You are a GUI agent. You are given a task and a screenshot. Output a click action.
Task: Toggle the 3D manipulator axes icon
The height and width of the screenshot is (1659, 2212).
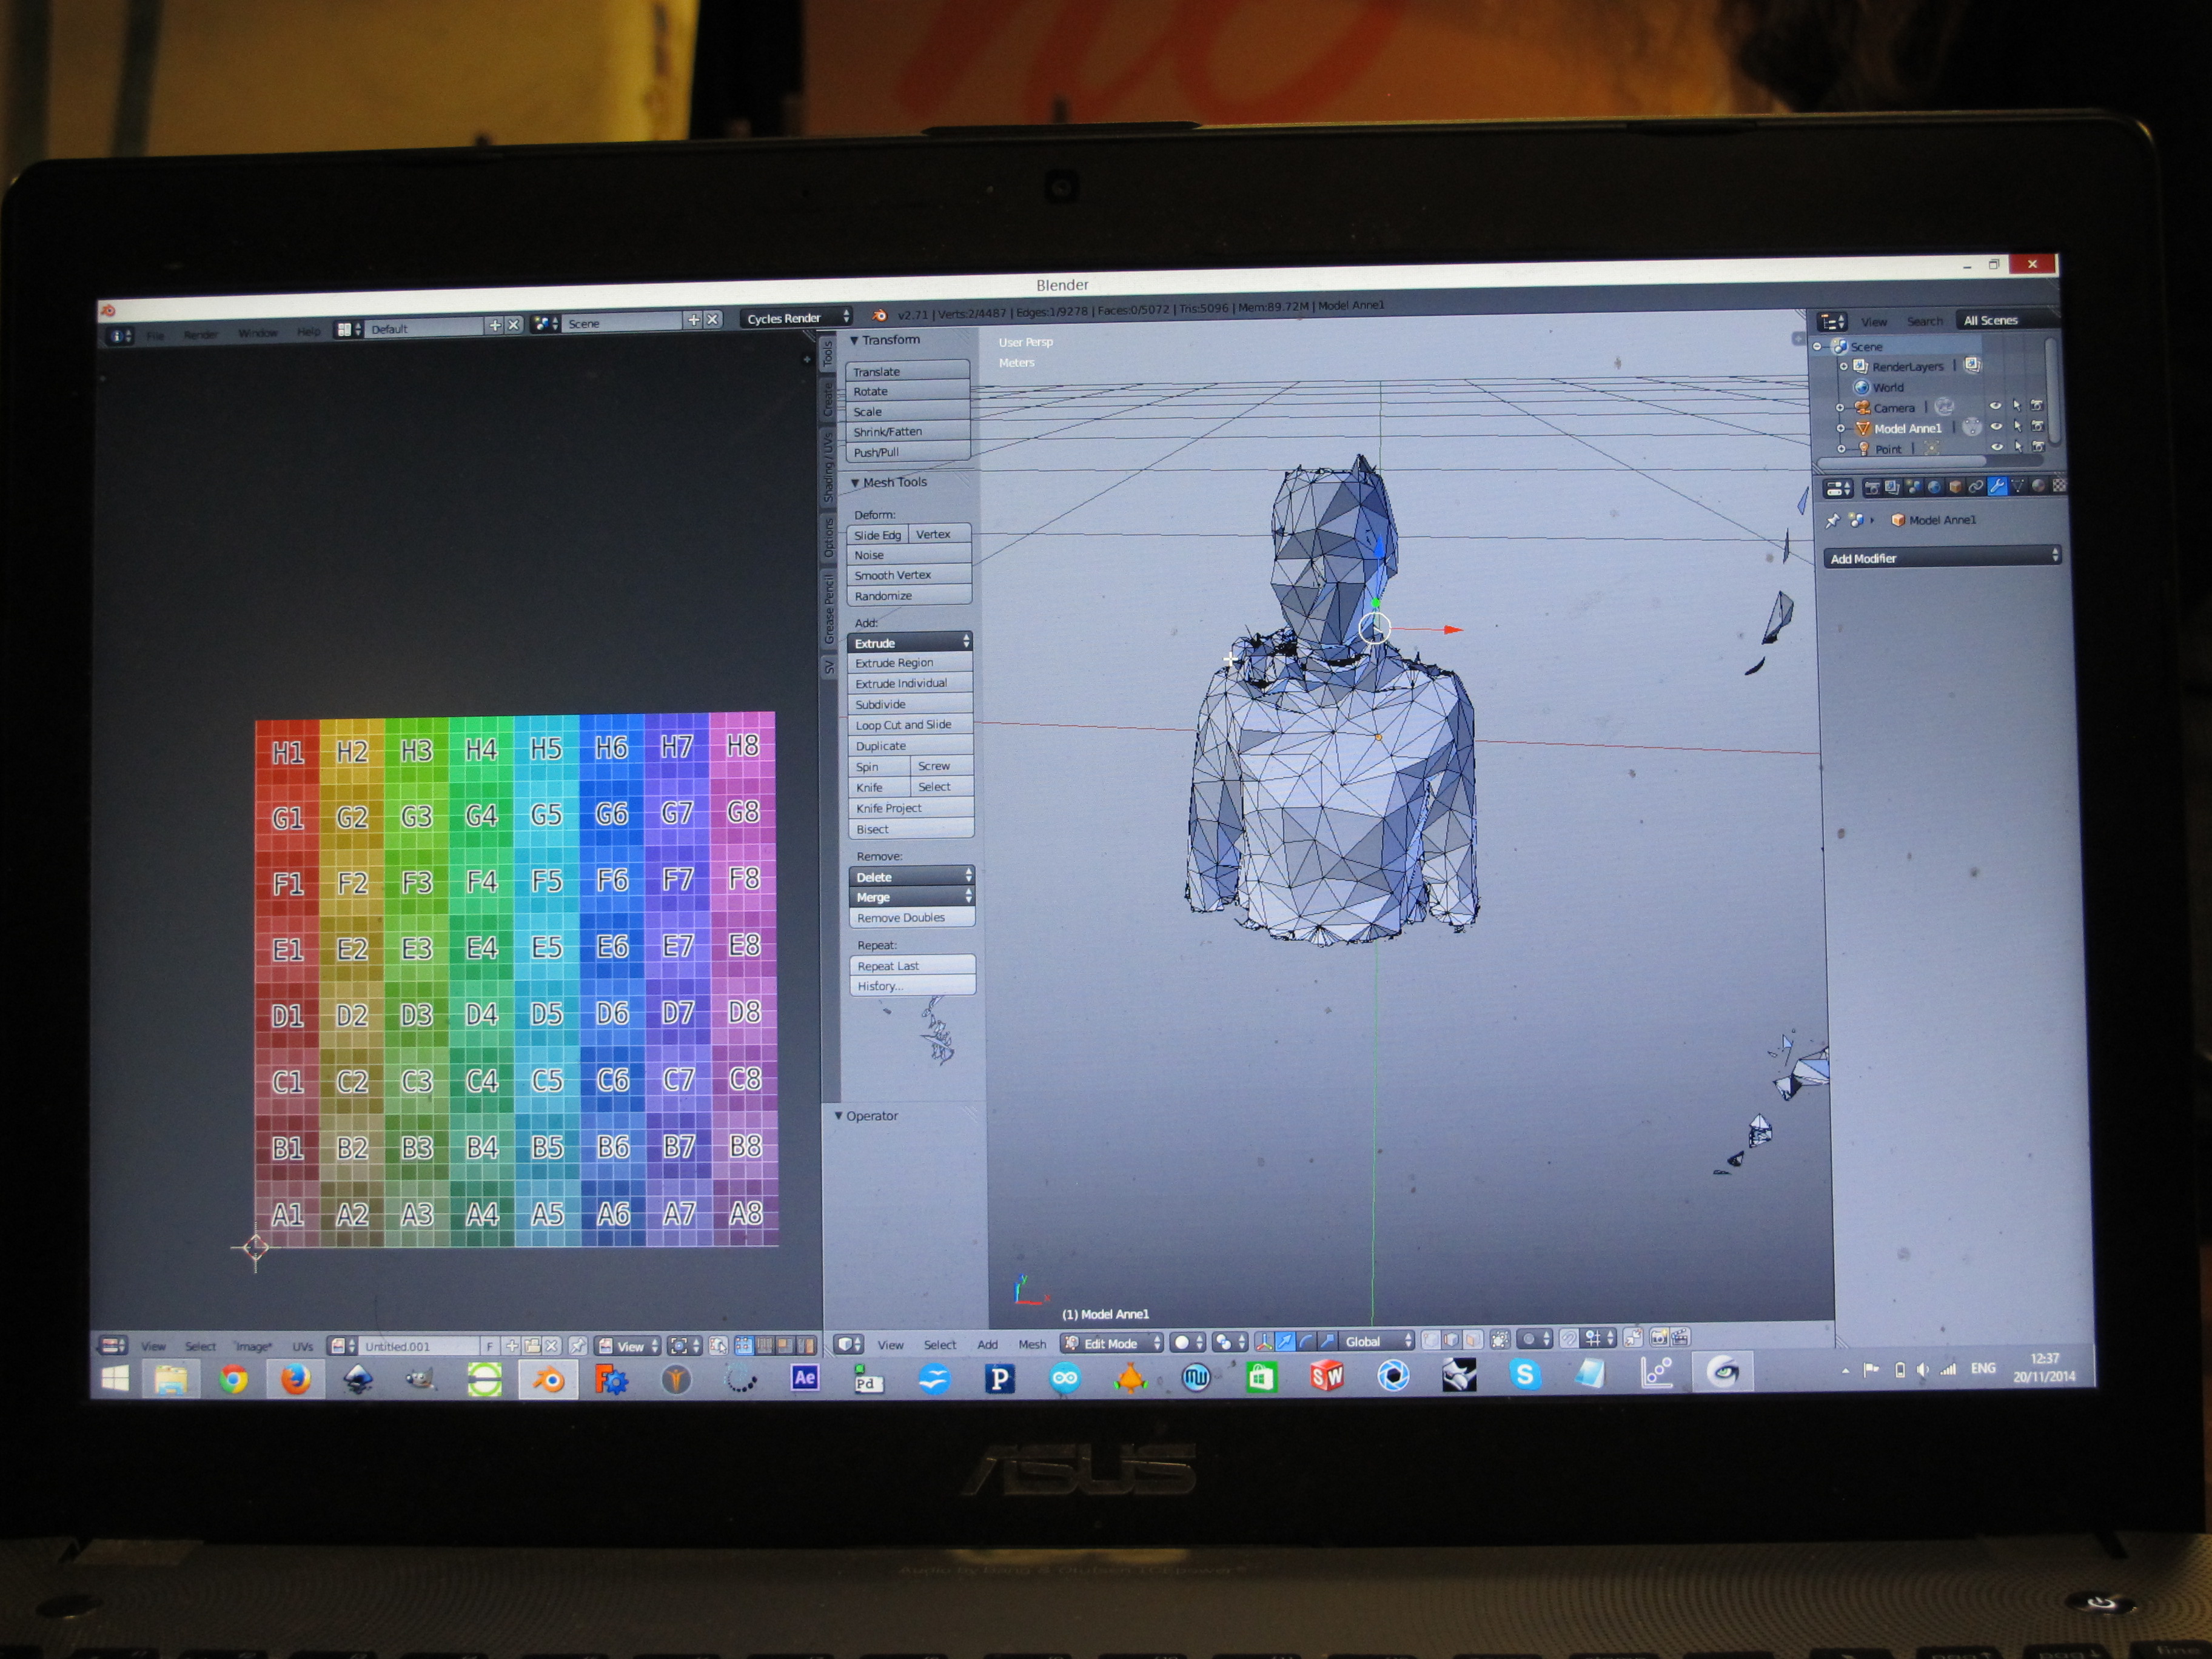[x=1265, y=1341]
